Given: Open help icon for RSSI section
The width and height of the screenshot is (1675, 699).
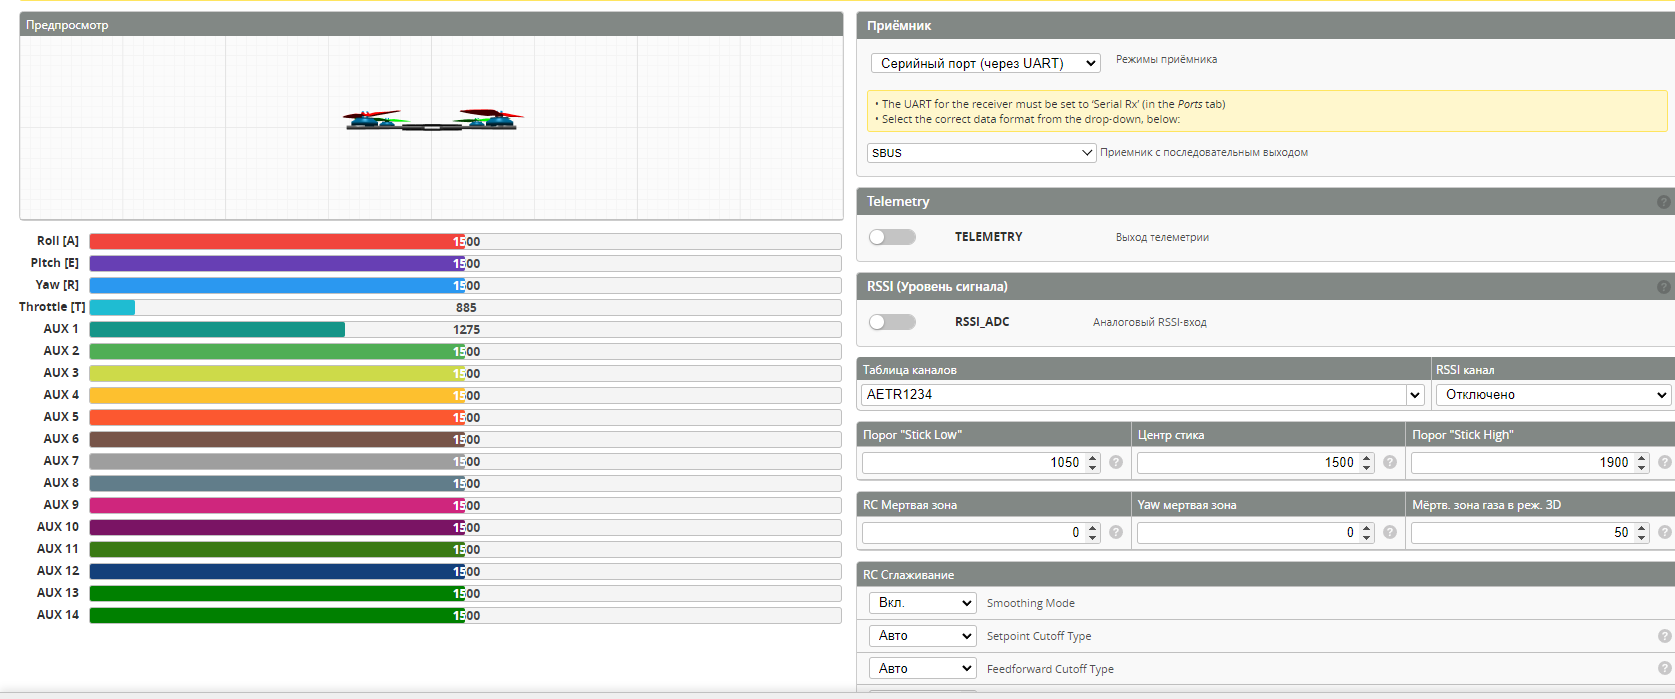Looking at the screenshot, I should [x=1664, y=287].
